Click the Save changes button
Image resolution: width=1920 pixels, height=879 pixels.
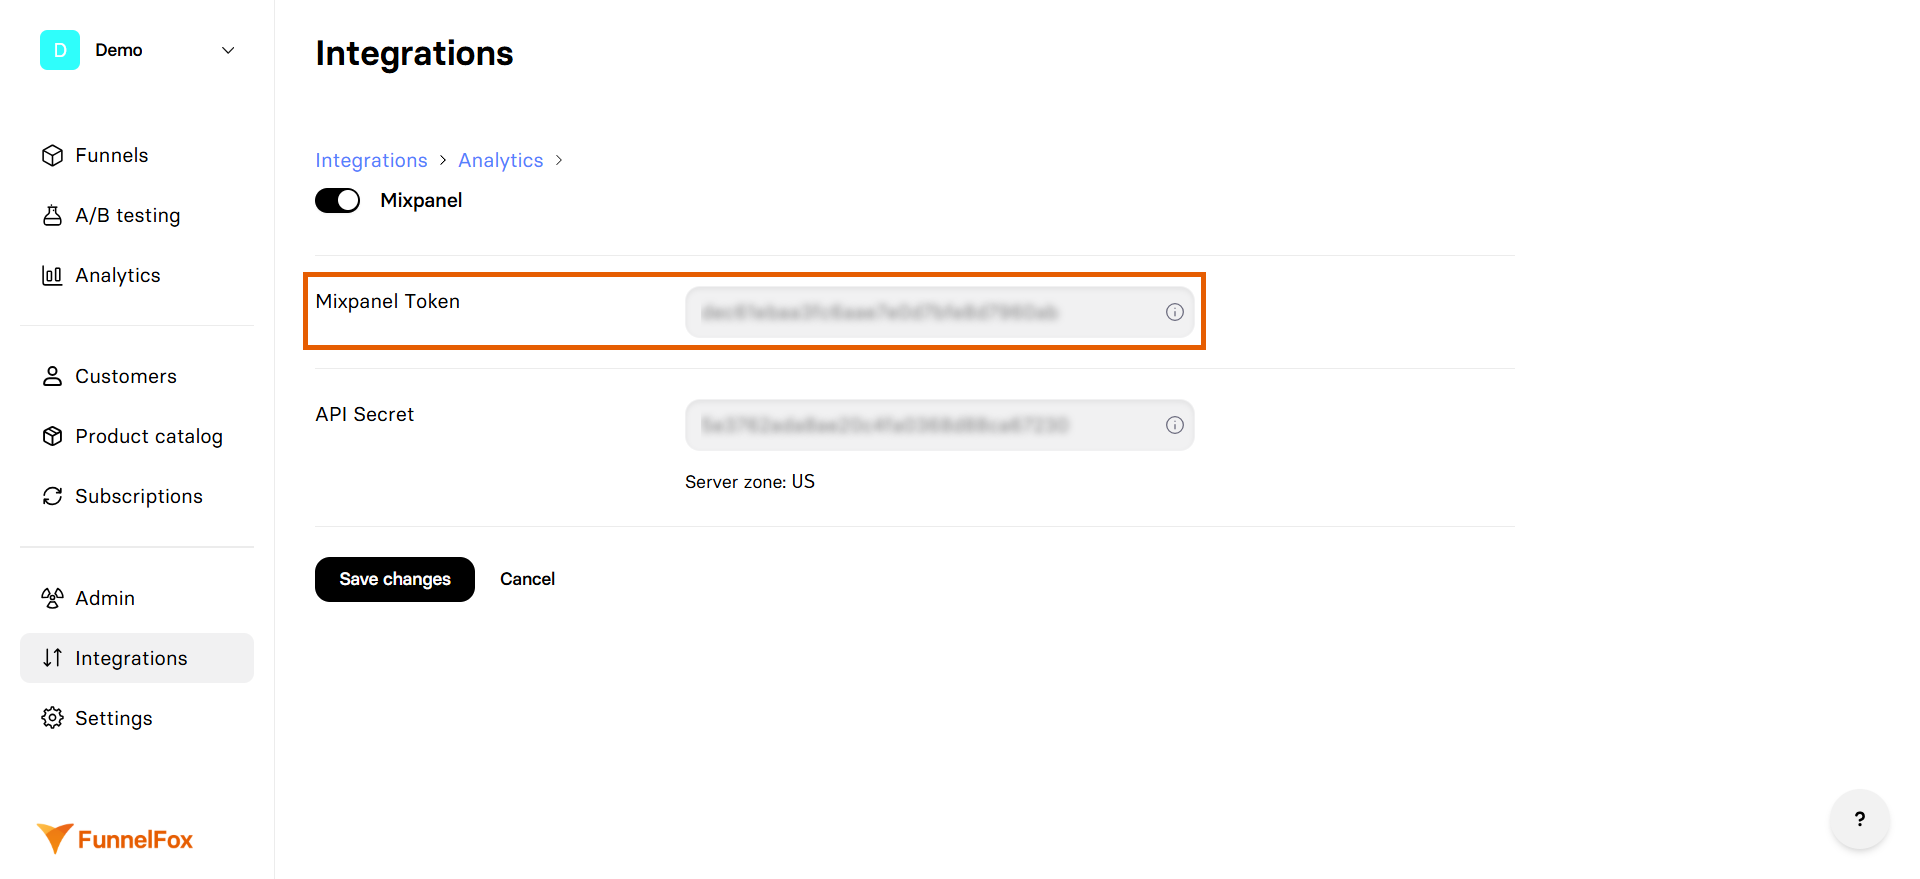click(x=395, y=579)
